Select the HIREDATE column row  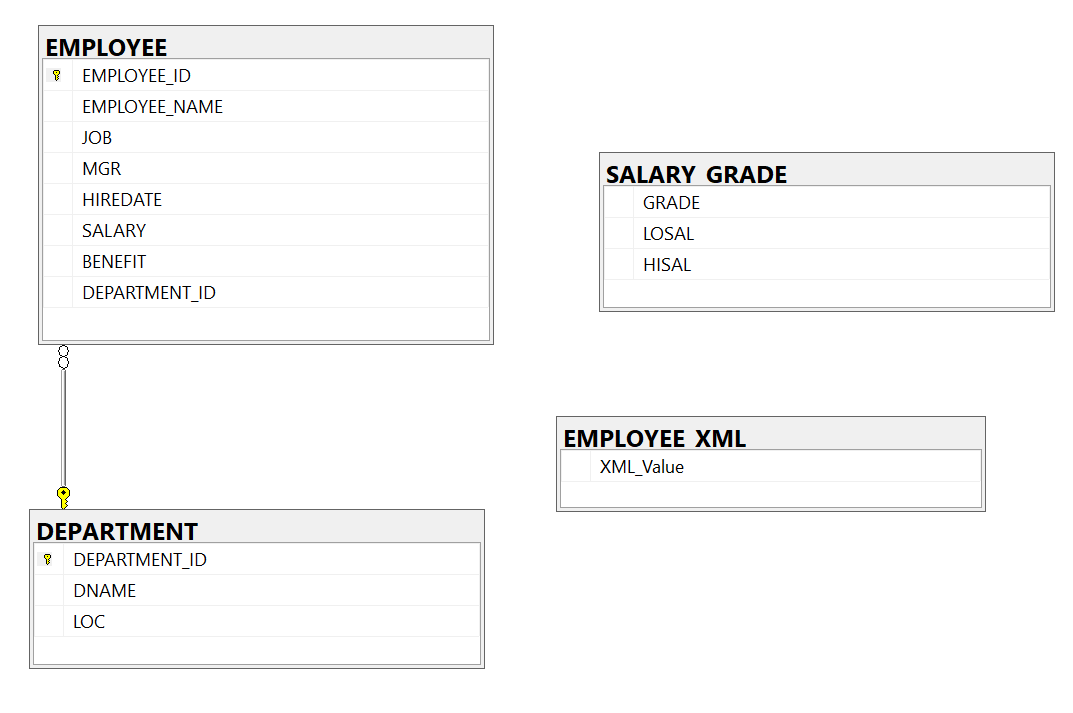coord(266,200)
